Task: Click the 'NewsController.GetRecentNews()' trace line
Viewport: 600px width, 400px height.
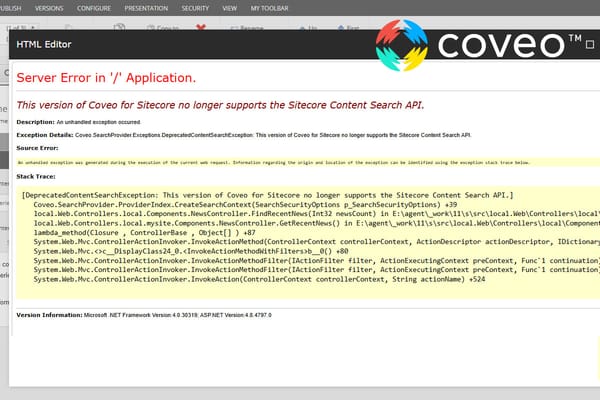Action: [x=316, y=223]
